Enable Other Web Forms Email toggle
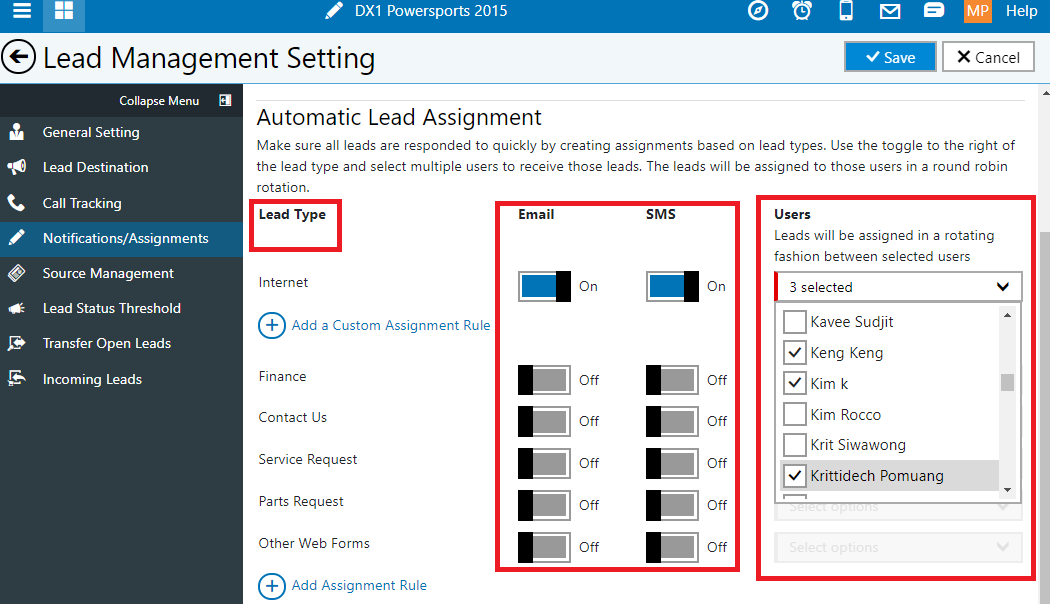 pyautogui.click(x=544, y=547)
